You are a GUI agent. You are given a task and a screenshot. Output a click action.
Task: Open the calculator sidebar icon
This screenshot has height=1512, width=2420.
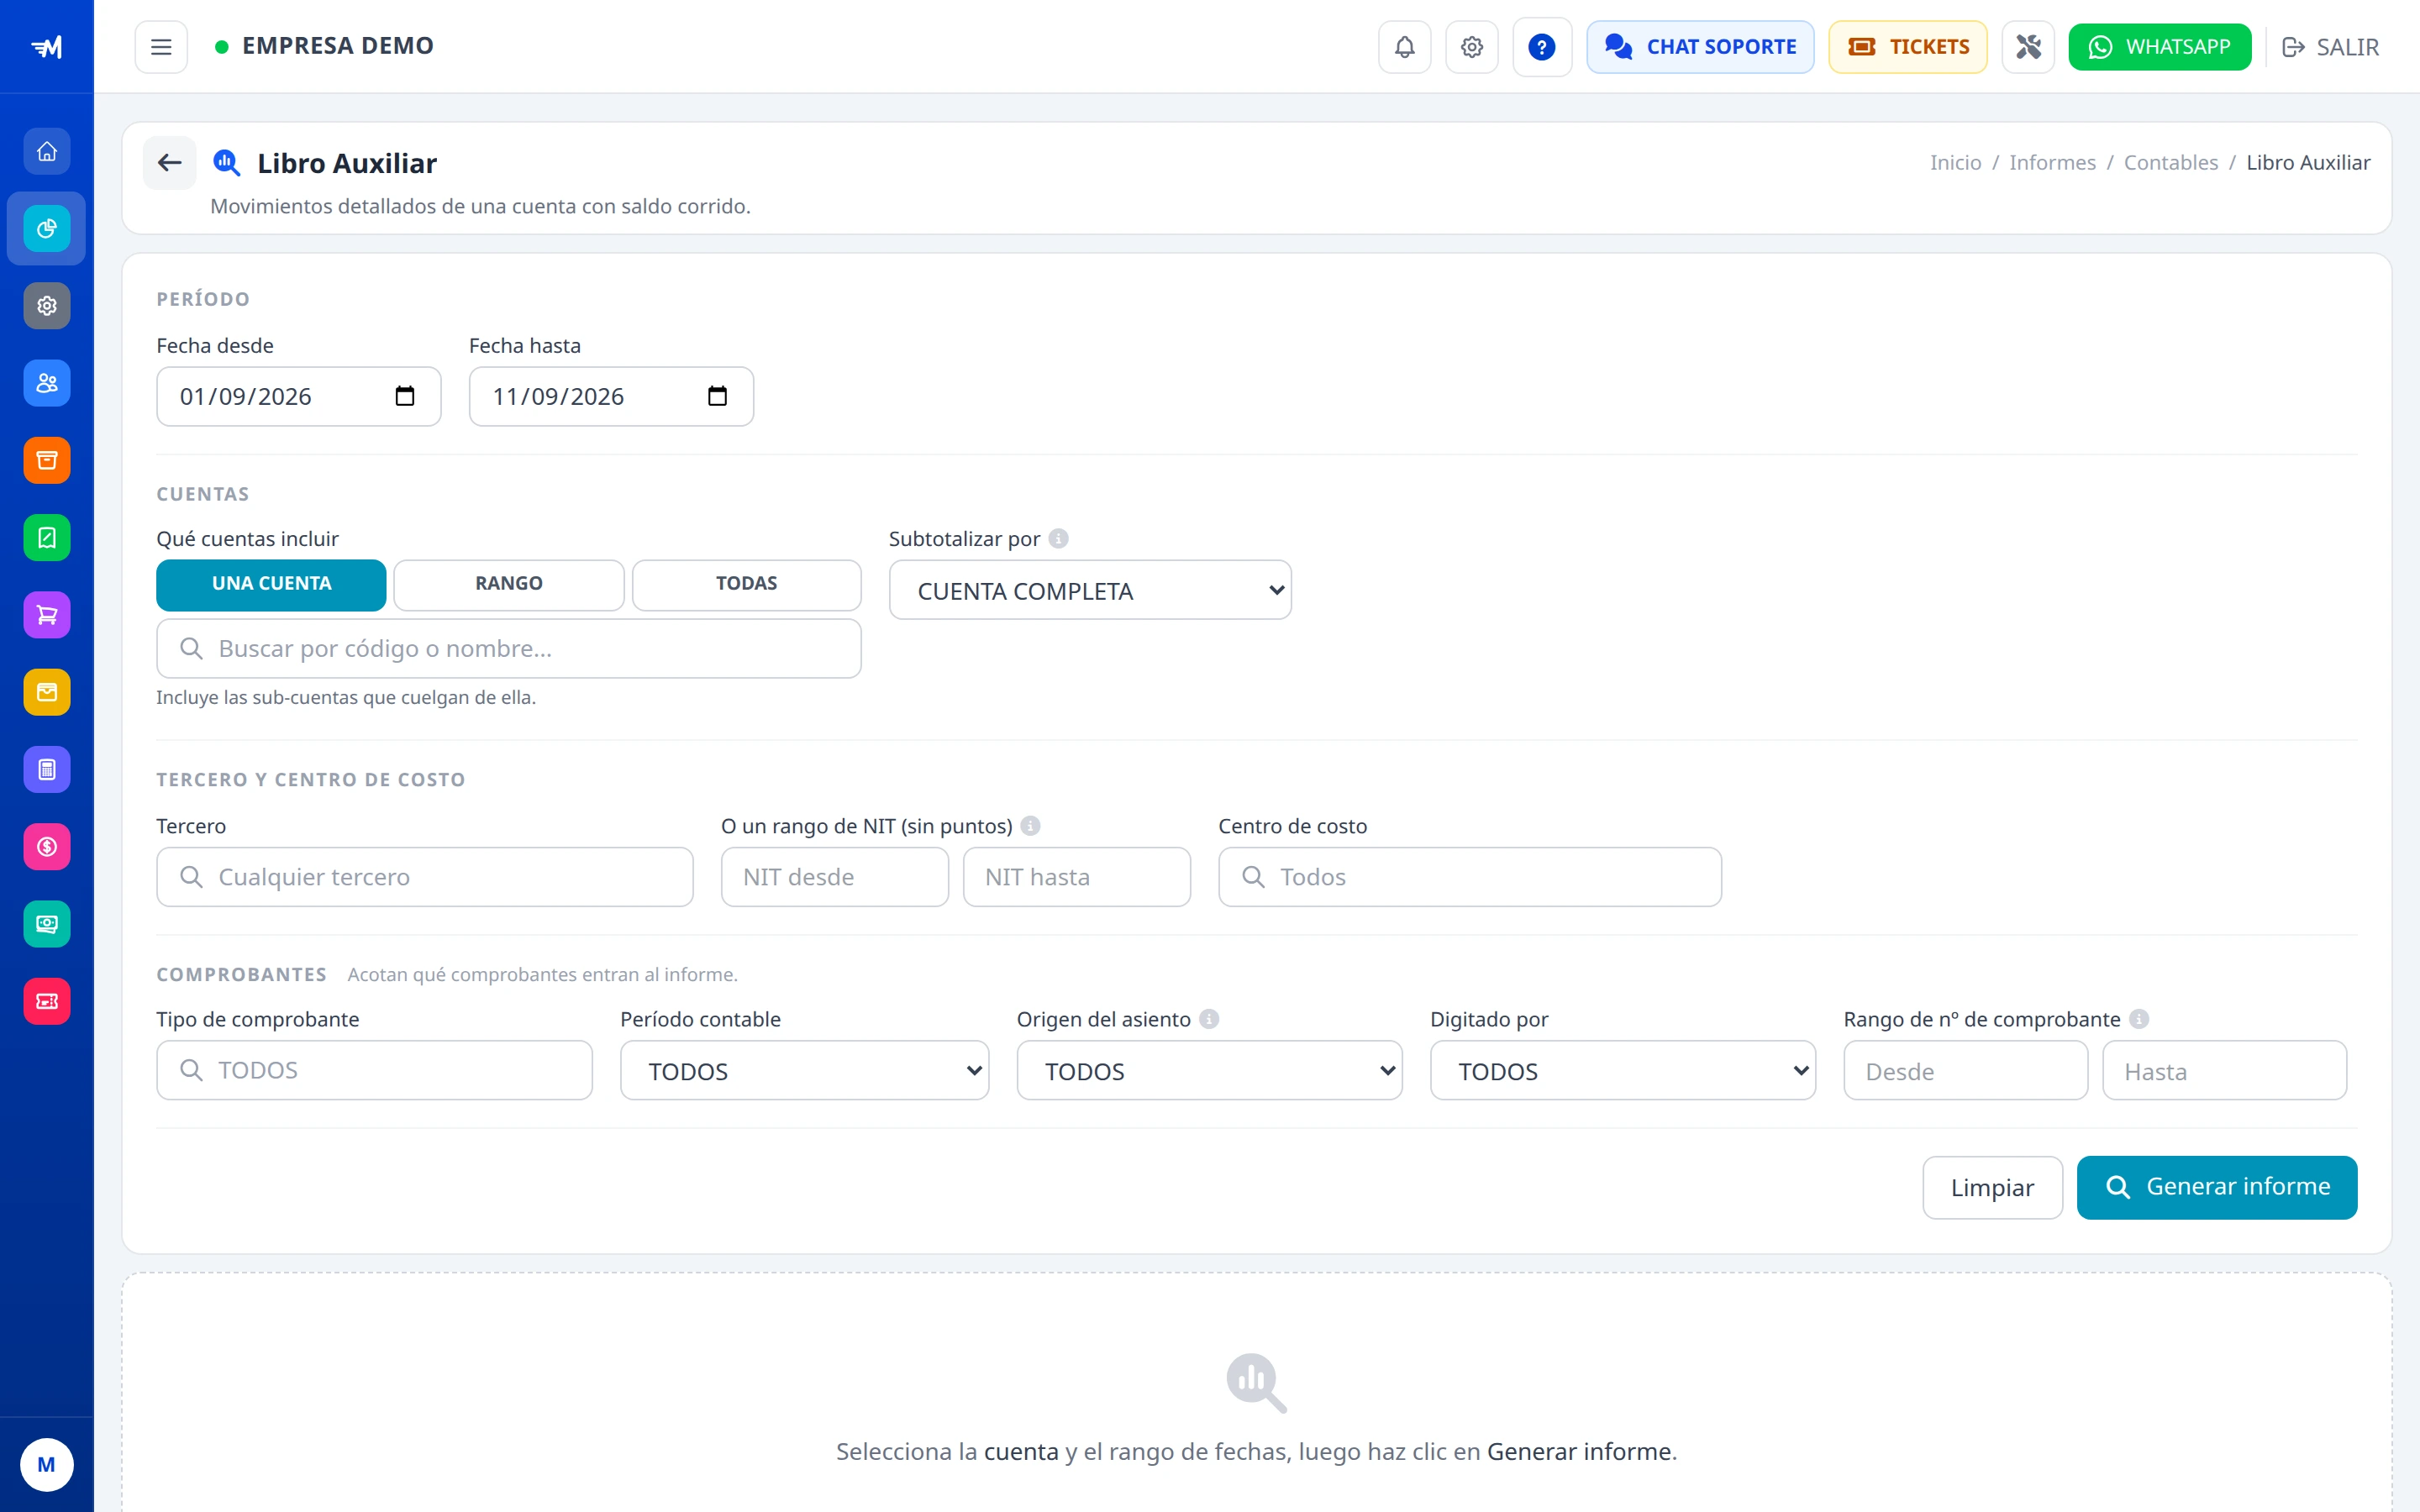coord(47,769)
